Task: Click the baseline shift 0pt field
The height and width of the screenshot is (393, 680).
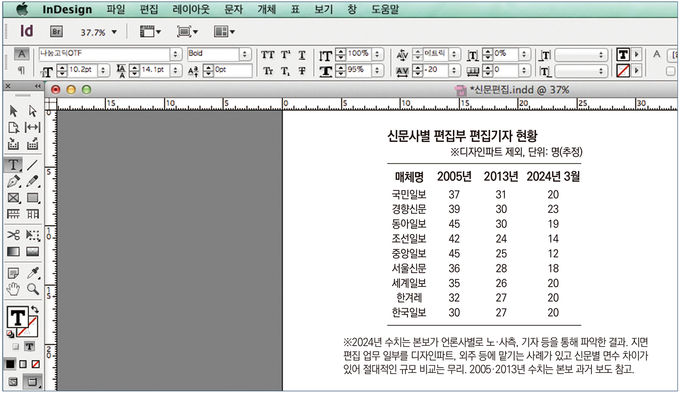Action: point(233,70)
